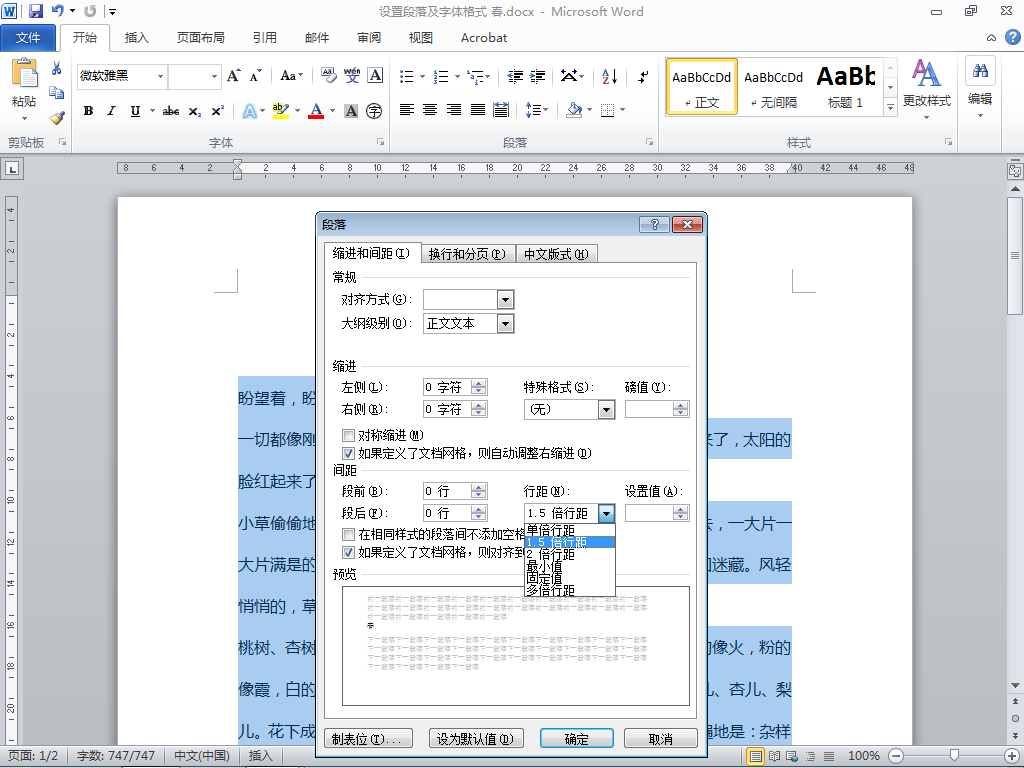Open the Insert ribbon tab
The height and width of the screenshot is (768, 1024).
[136, 38]
